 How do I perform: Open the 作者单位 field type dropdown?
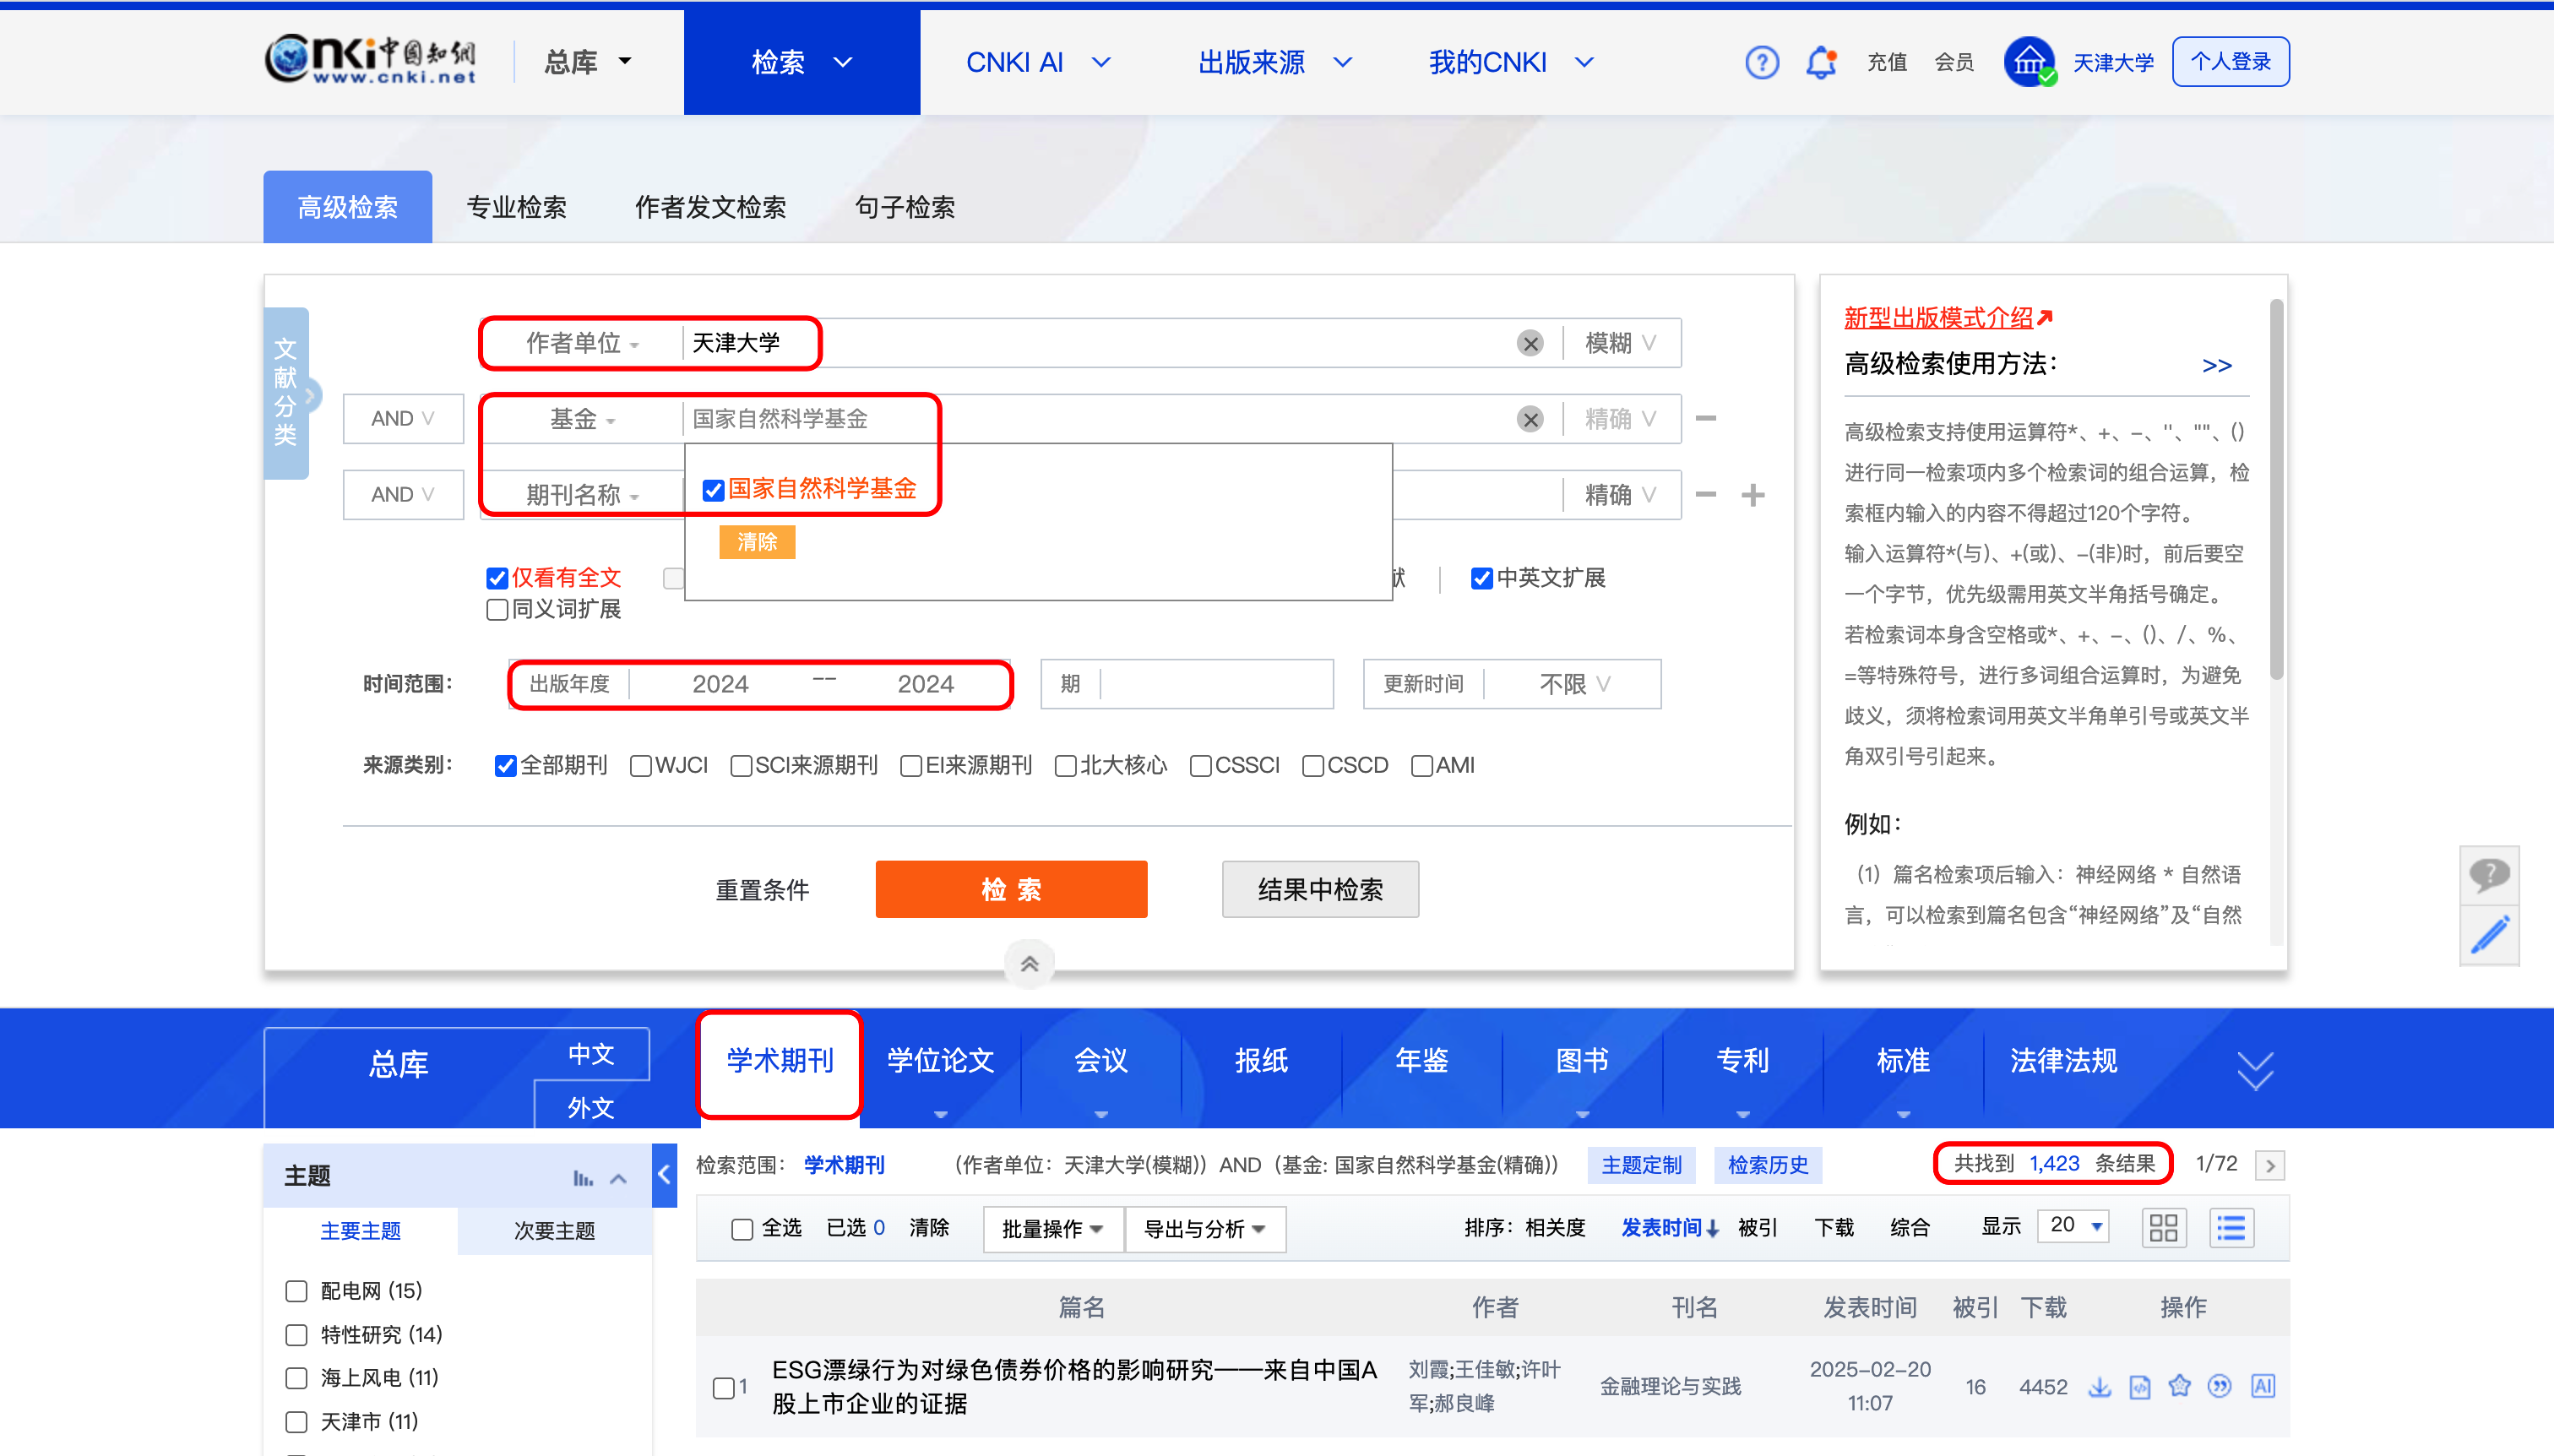[582, 344]
